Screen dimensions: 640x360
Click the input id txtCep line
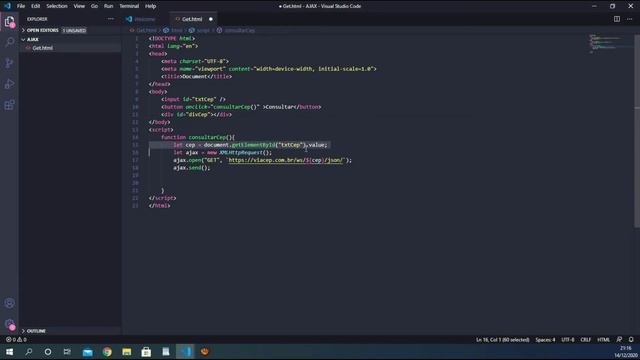(193, 99)
